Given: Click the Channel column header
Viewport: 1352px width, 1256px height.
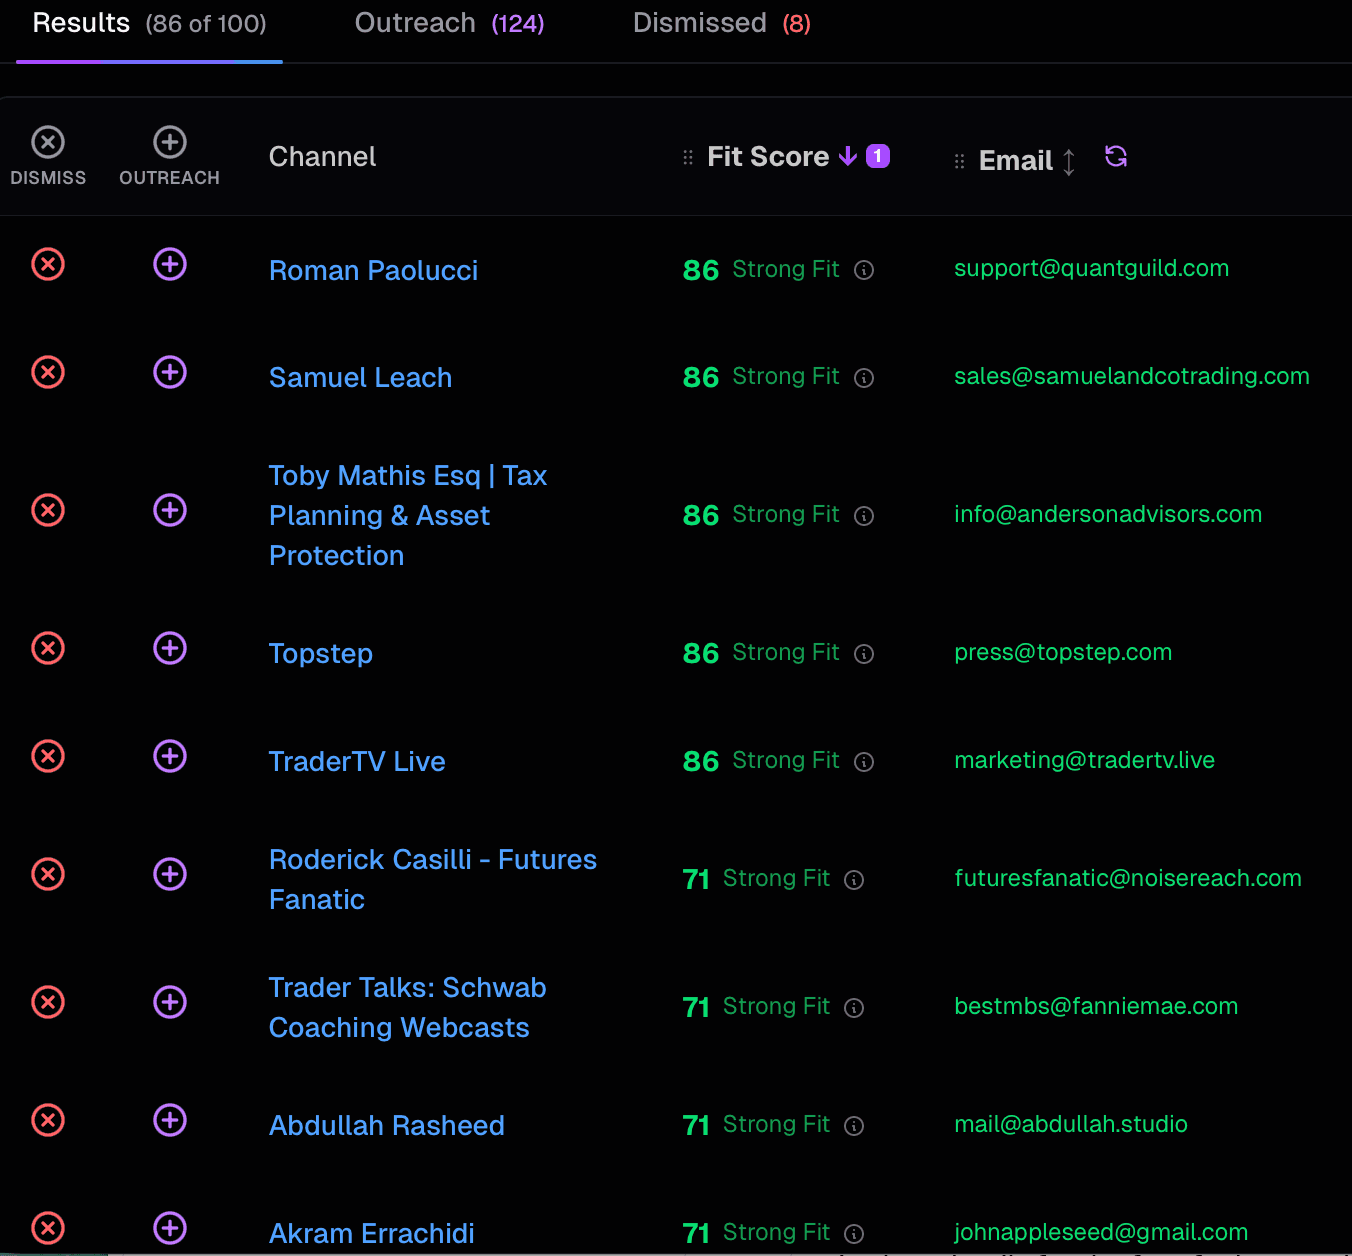Looking at the screenshot, I should coord(322,157).
